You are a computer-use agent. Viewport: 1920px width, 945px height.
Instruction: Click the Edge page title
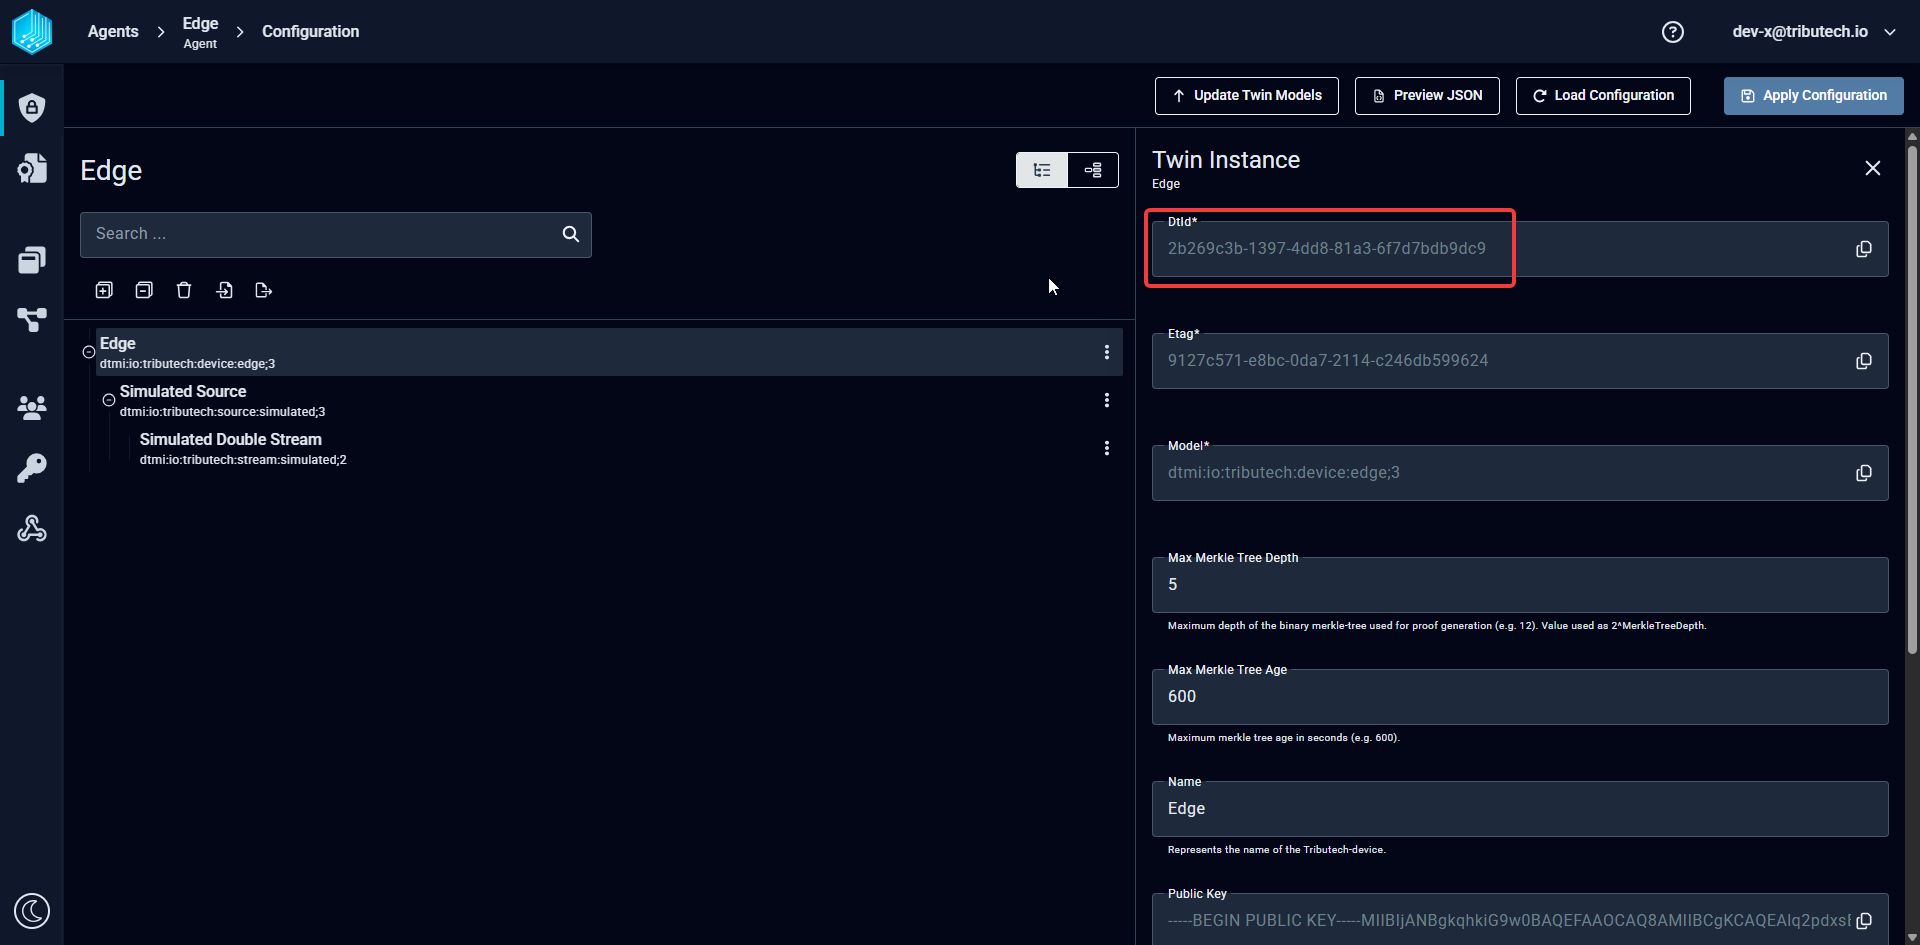(111, 171)
